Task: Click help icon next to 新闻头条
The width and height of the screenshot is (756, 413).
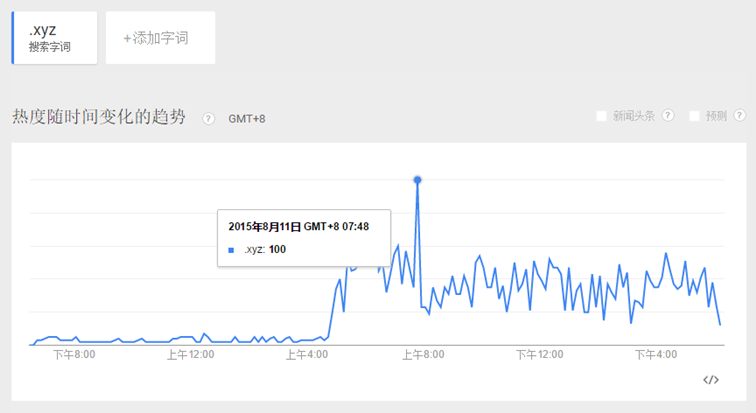Action: click(668, 116)
